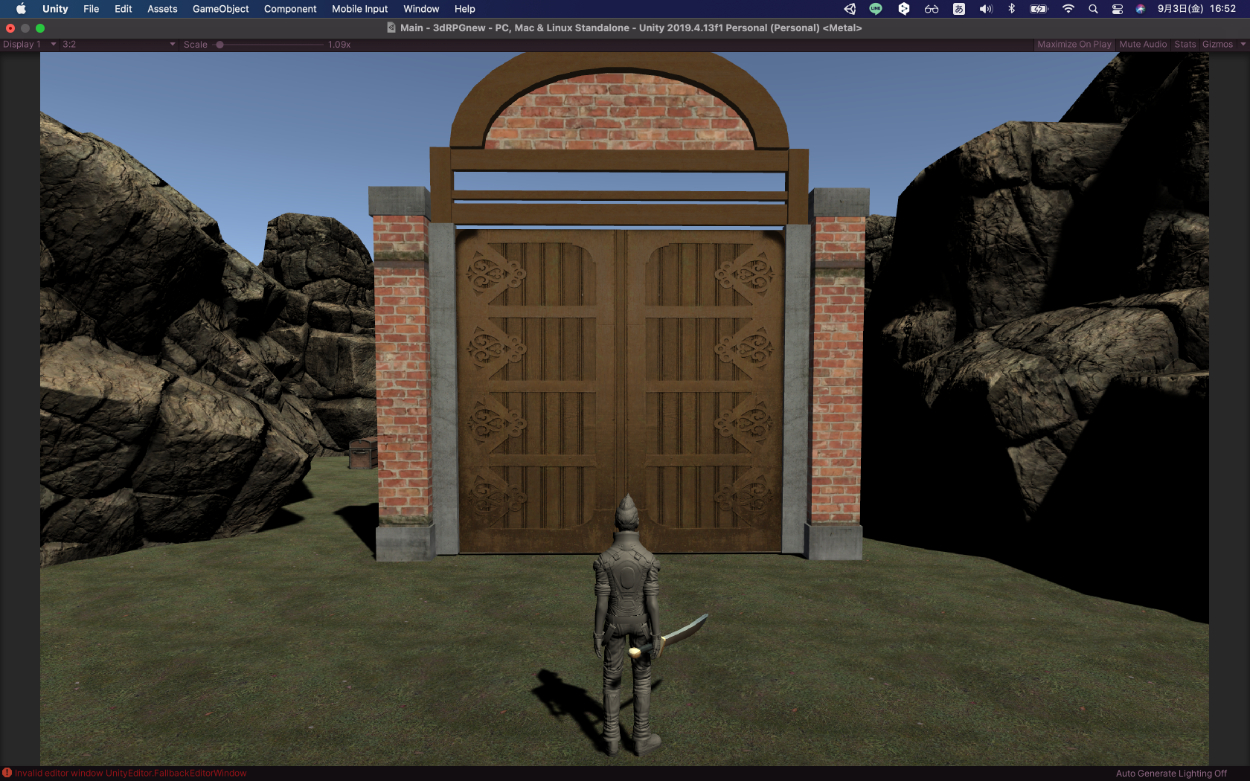Open the Mobile Input menu
Screen dimensions: 1250x781
pos(359,9)
